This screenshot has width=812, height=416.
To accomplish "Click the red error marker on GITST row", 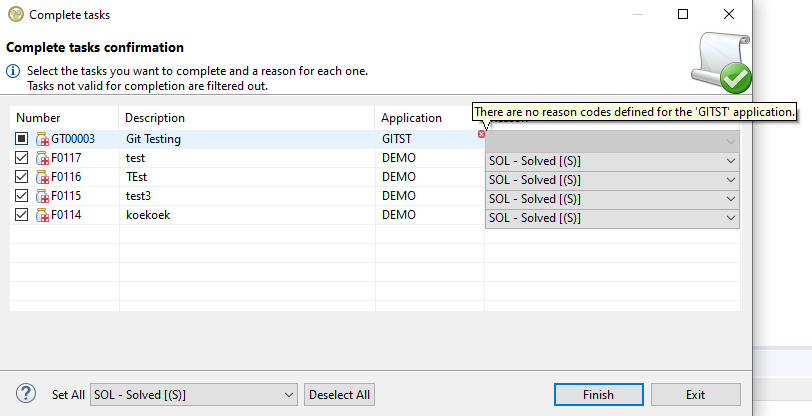I will pyautogui.click(x=481, y=134).
